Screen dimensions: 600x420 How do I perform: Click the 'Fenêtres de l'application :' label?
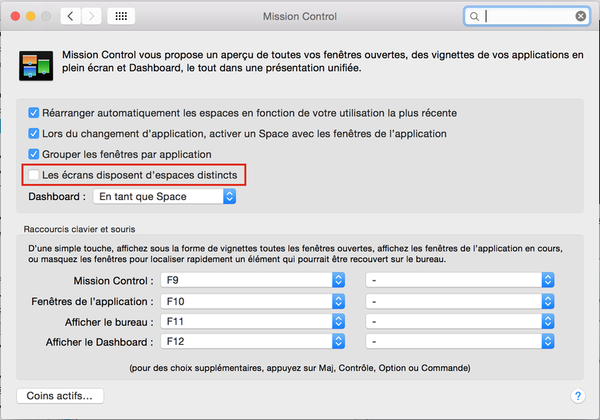click(92, 301)
